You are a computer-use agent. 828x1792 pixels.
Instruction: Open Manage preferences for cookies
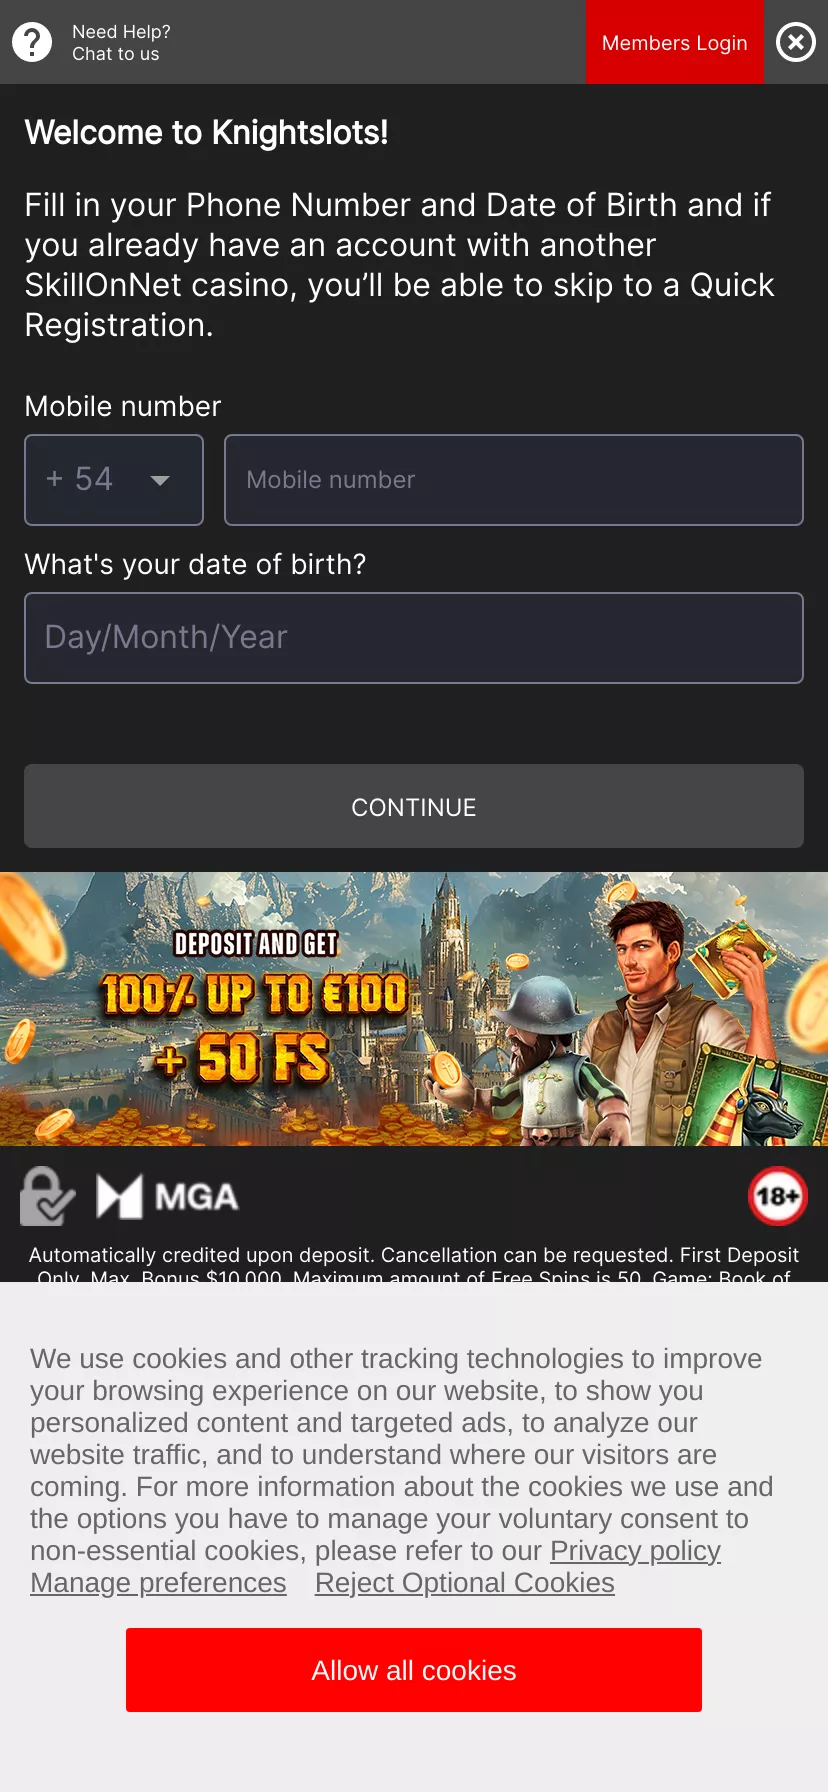[158, 1583]
